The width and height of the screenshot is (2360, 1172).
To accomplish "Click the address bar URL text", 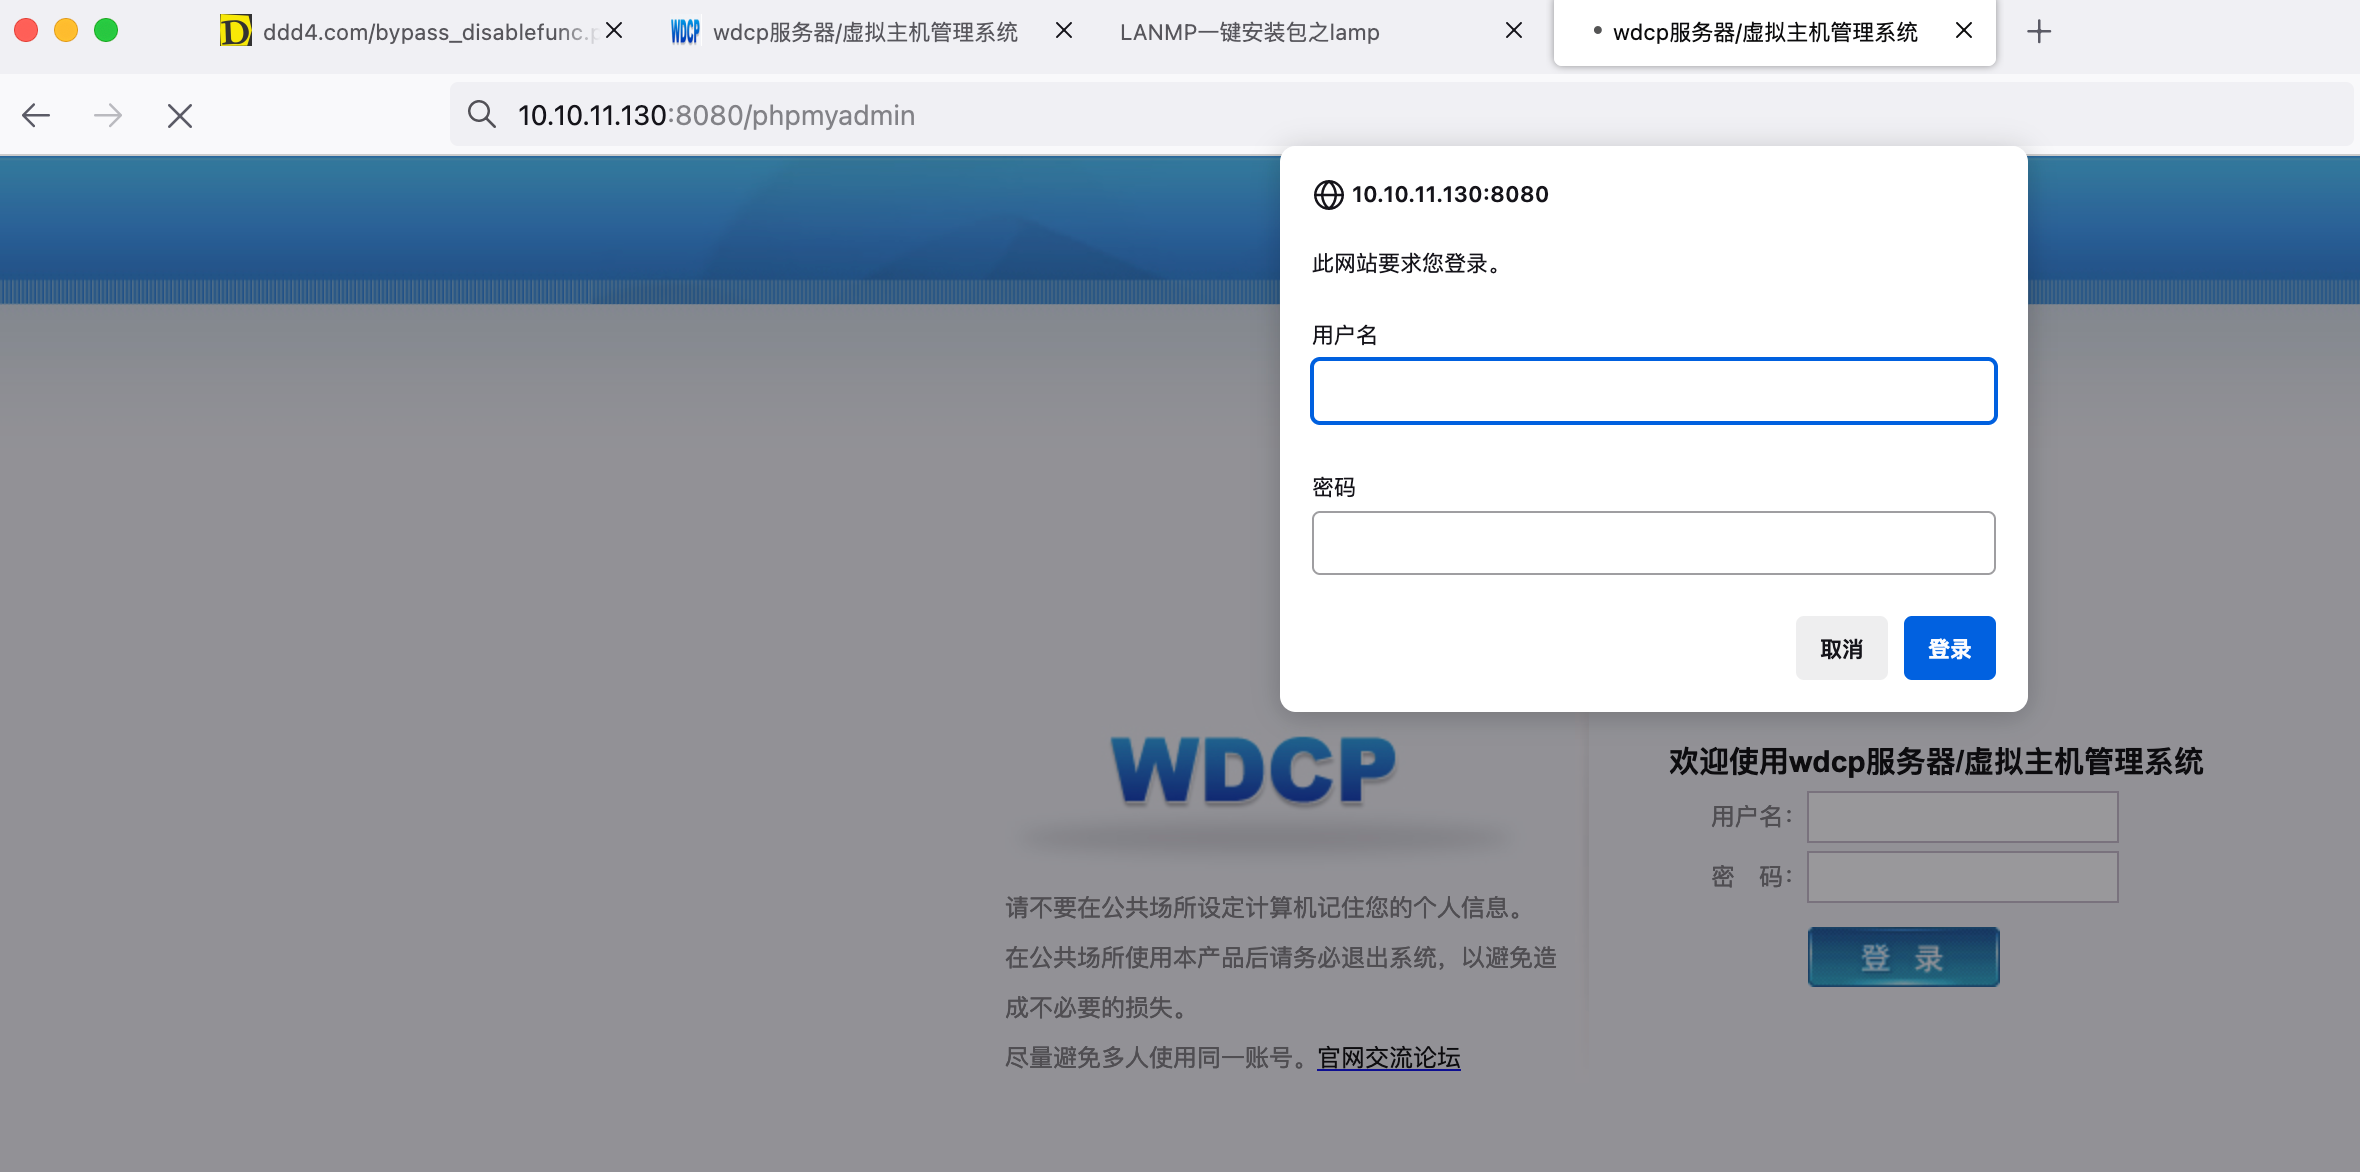I will point(716,116).
